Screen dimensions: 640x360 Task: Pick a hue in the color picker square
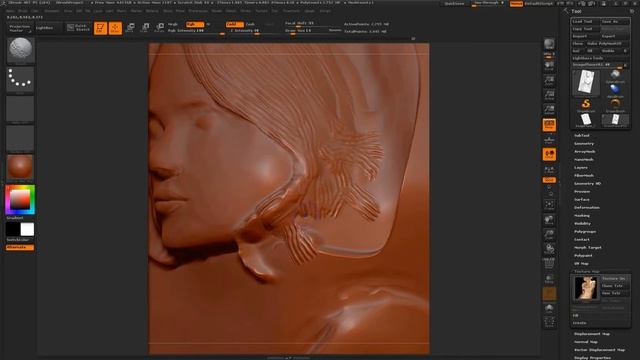click(x=20, y=200)
